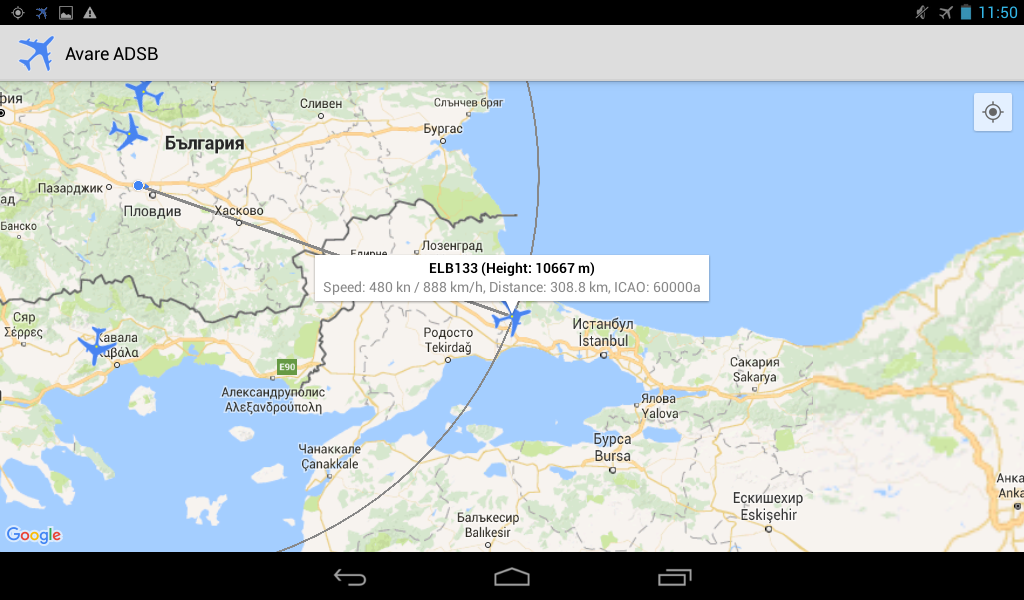The height and width of the screenshot is (600, 1024).
Task: Click the Чанаккале Çanakkale label
Action: pyautogui.click(x=330, y=456)
